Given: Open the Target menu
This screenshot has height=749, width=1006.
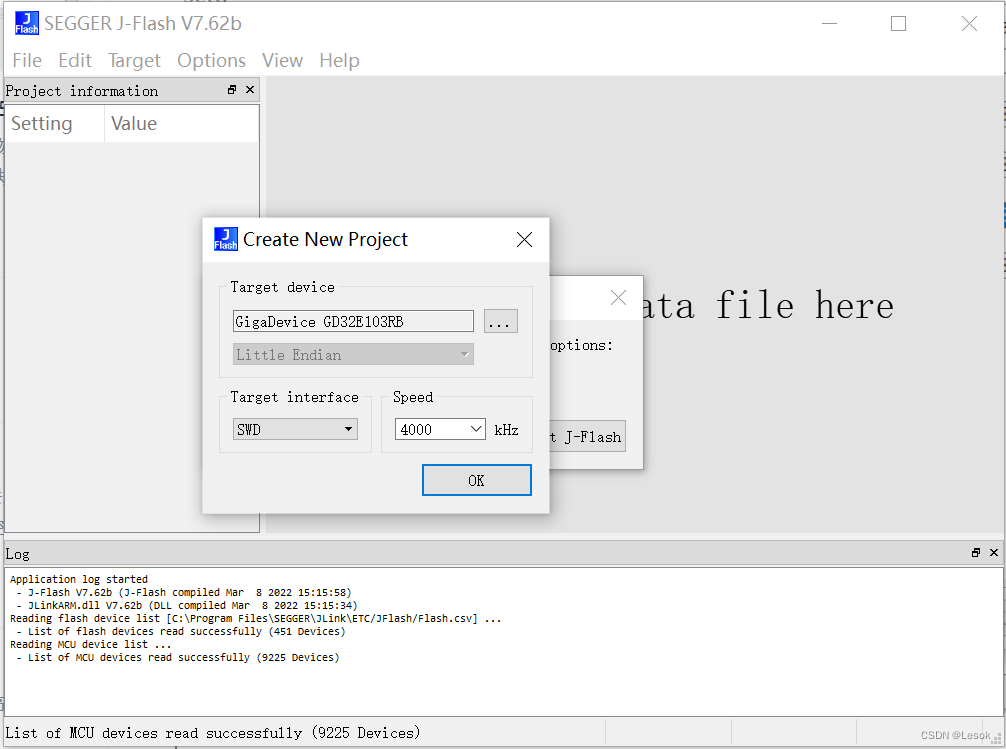Looking at the screenshot, I should [x=134, y=60].
